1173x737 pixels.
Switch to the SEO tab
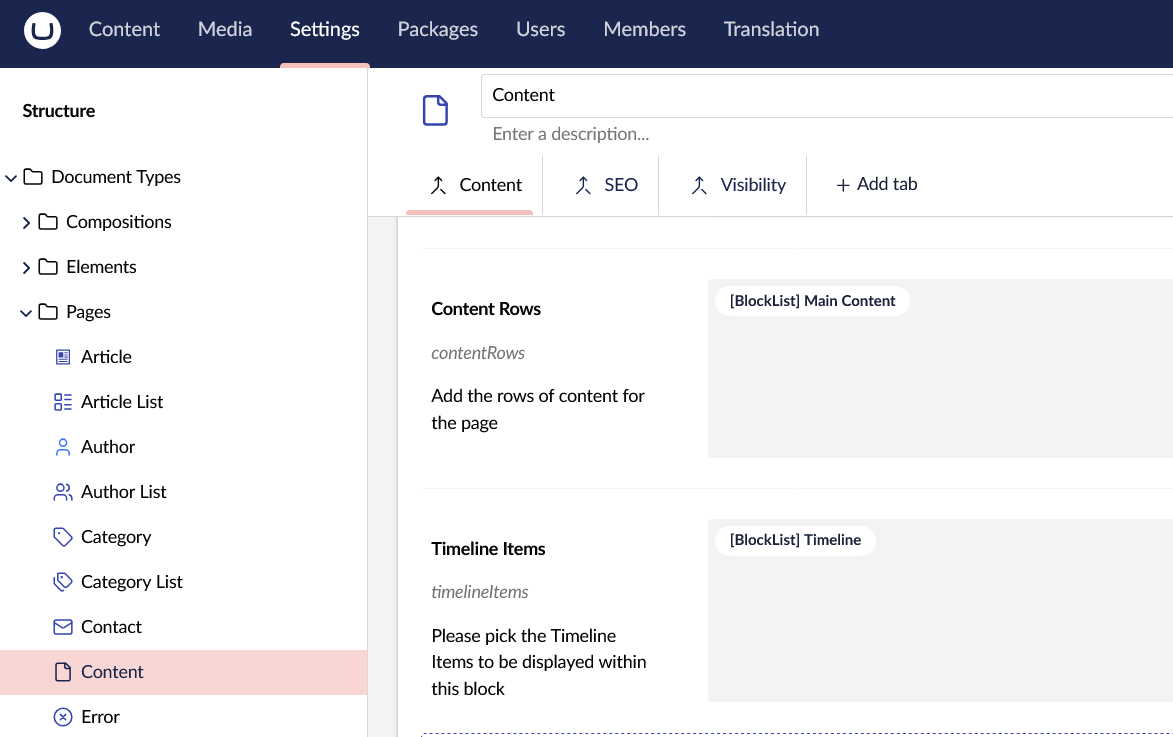coord(608,185)
